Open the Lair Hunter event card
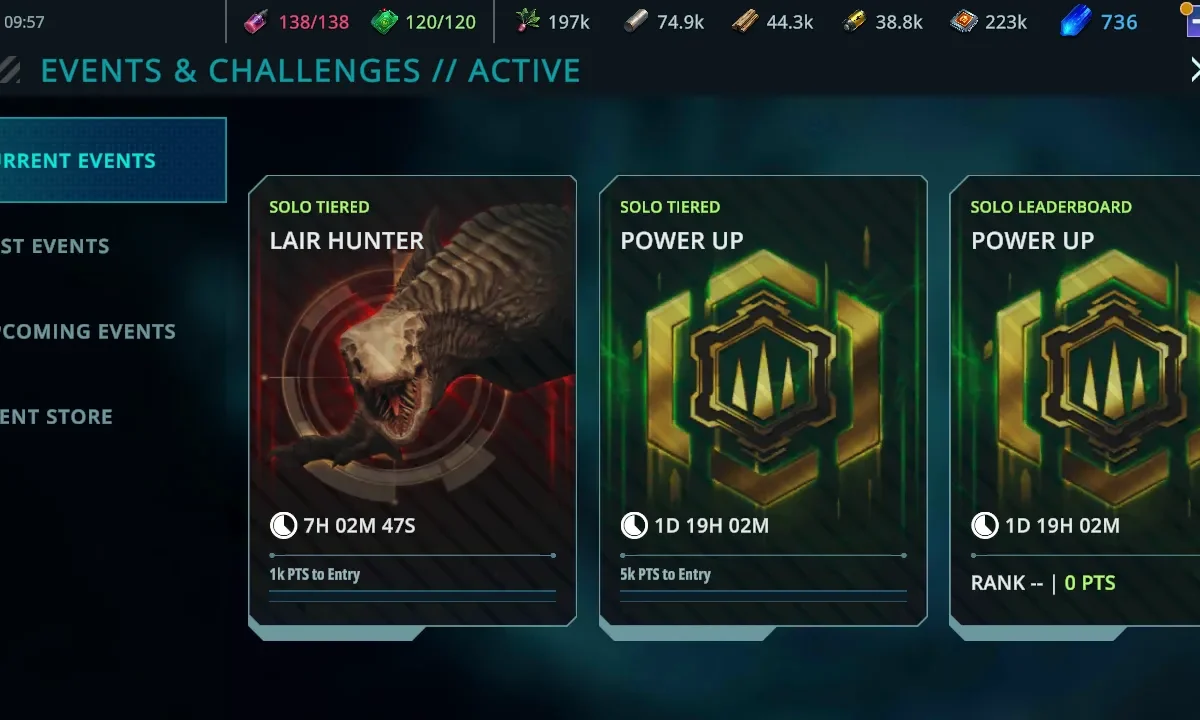 click(x=412, y=402)
